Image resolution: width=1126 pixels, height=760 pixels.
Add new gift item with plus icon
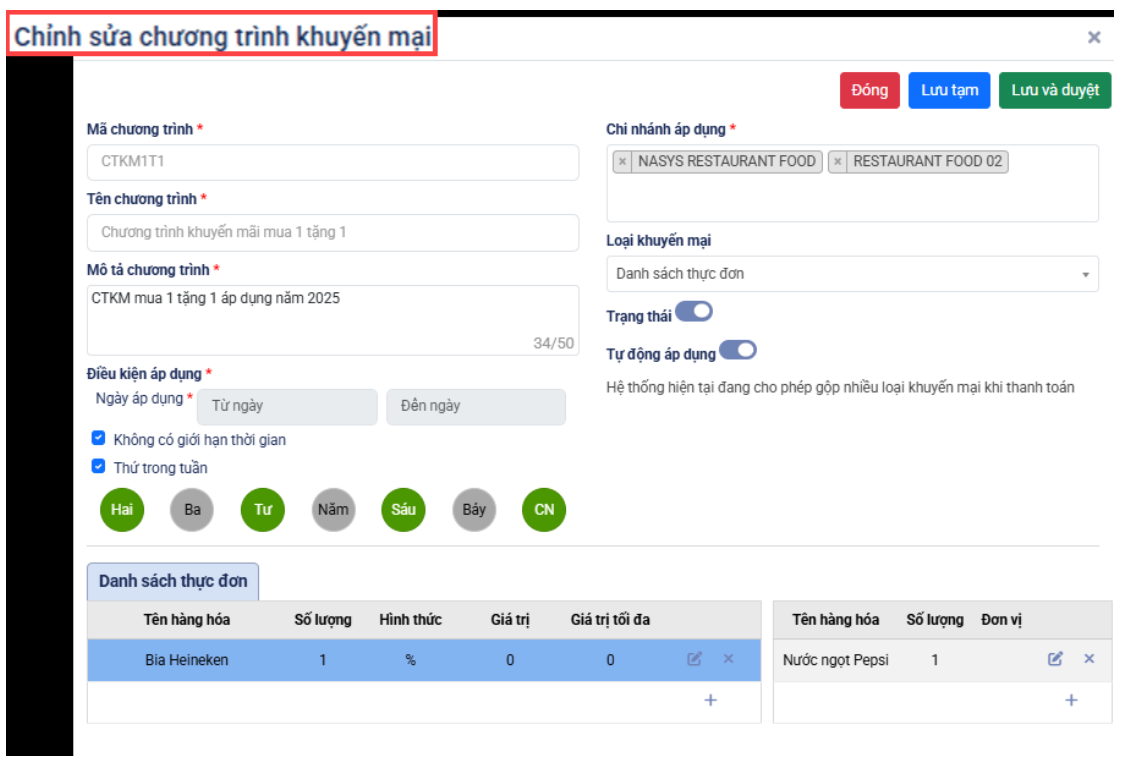[x=1071, y=700]
